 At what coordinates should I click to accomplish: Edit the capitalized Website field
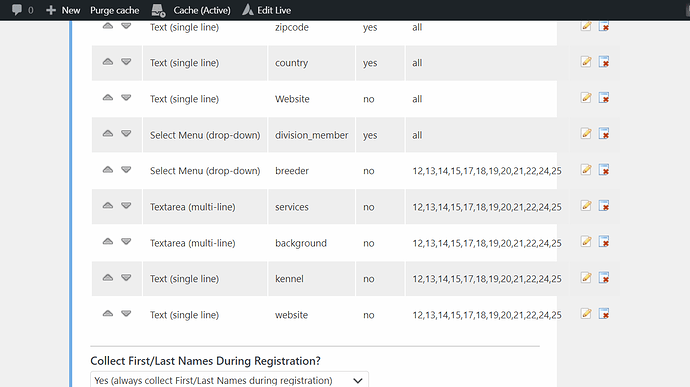tap(586, 98)
